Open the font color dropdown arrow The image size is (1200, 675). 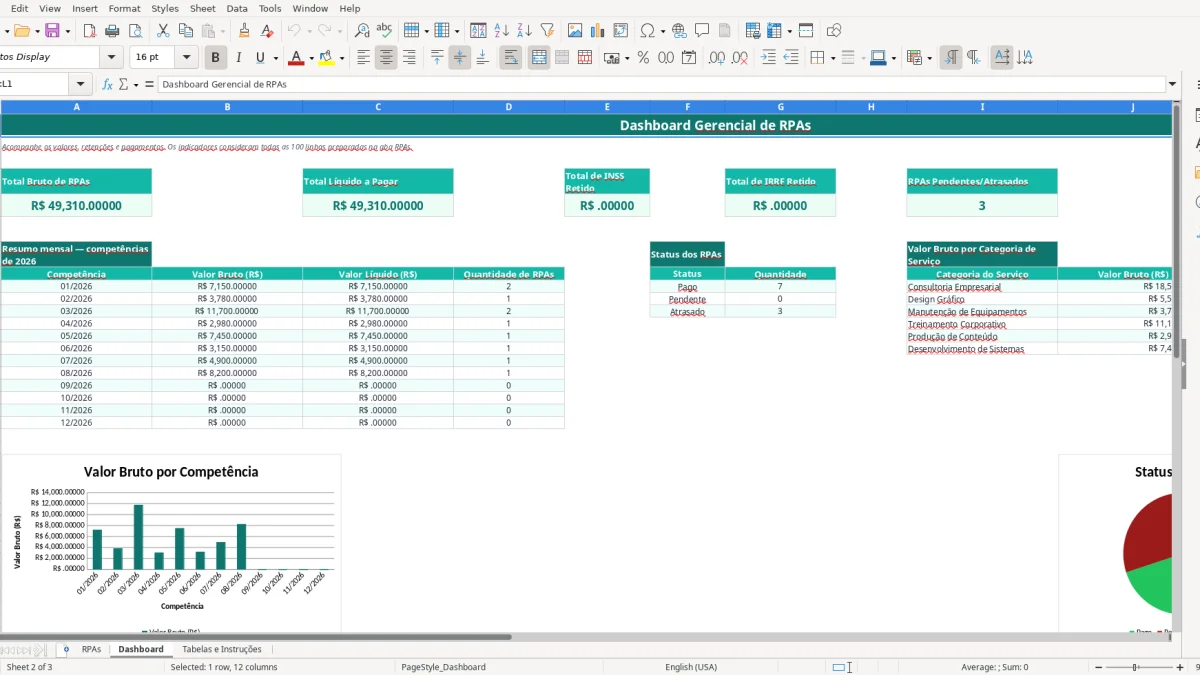(x=311, y=58)
